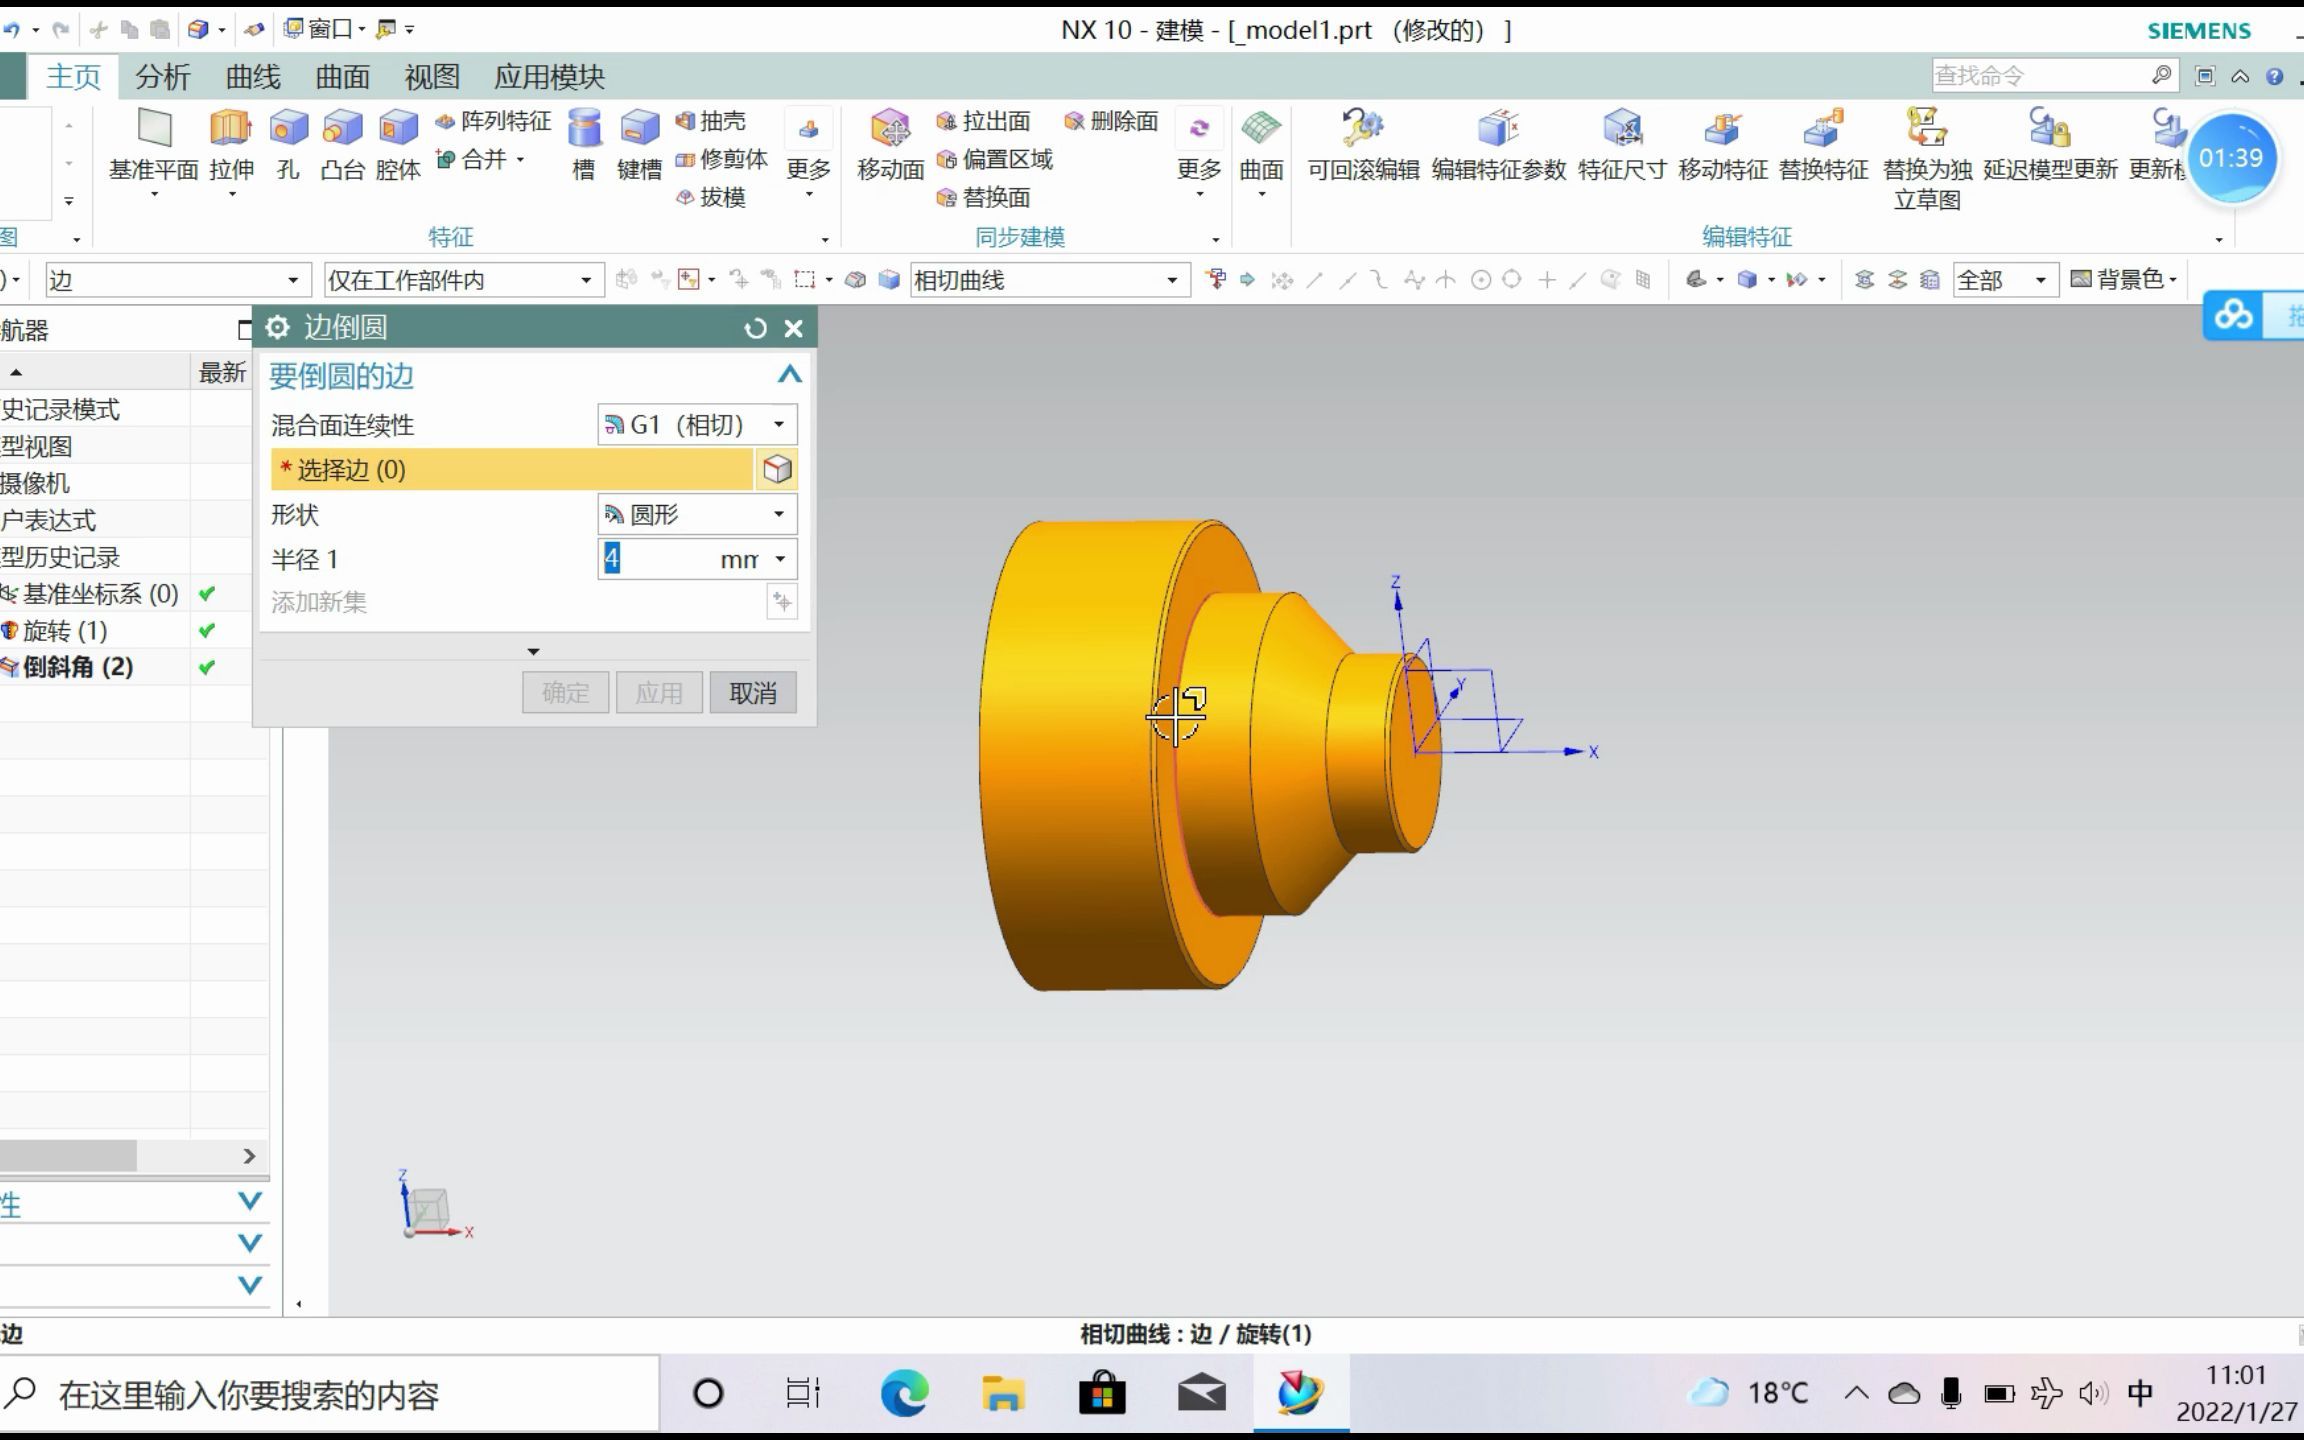
Task: Click the 取消 cancel button
Action: 752,693
